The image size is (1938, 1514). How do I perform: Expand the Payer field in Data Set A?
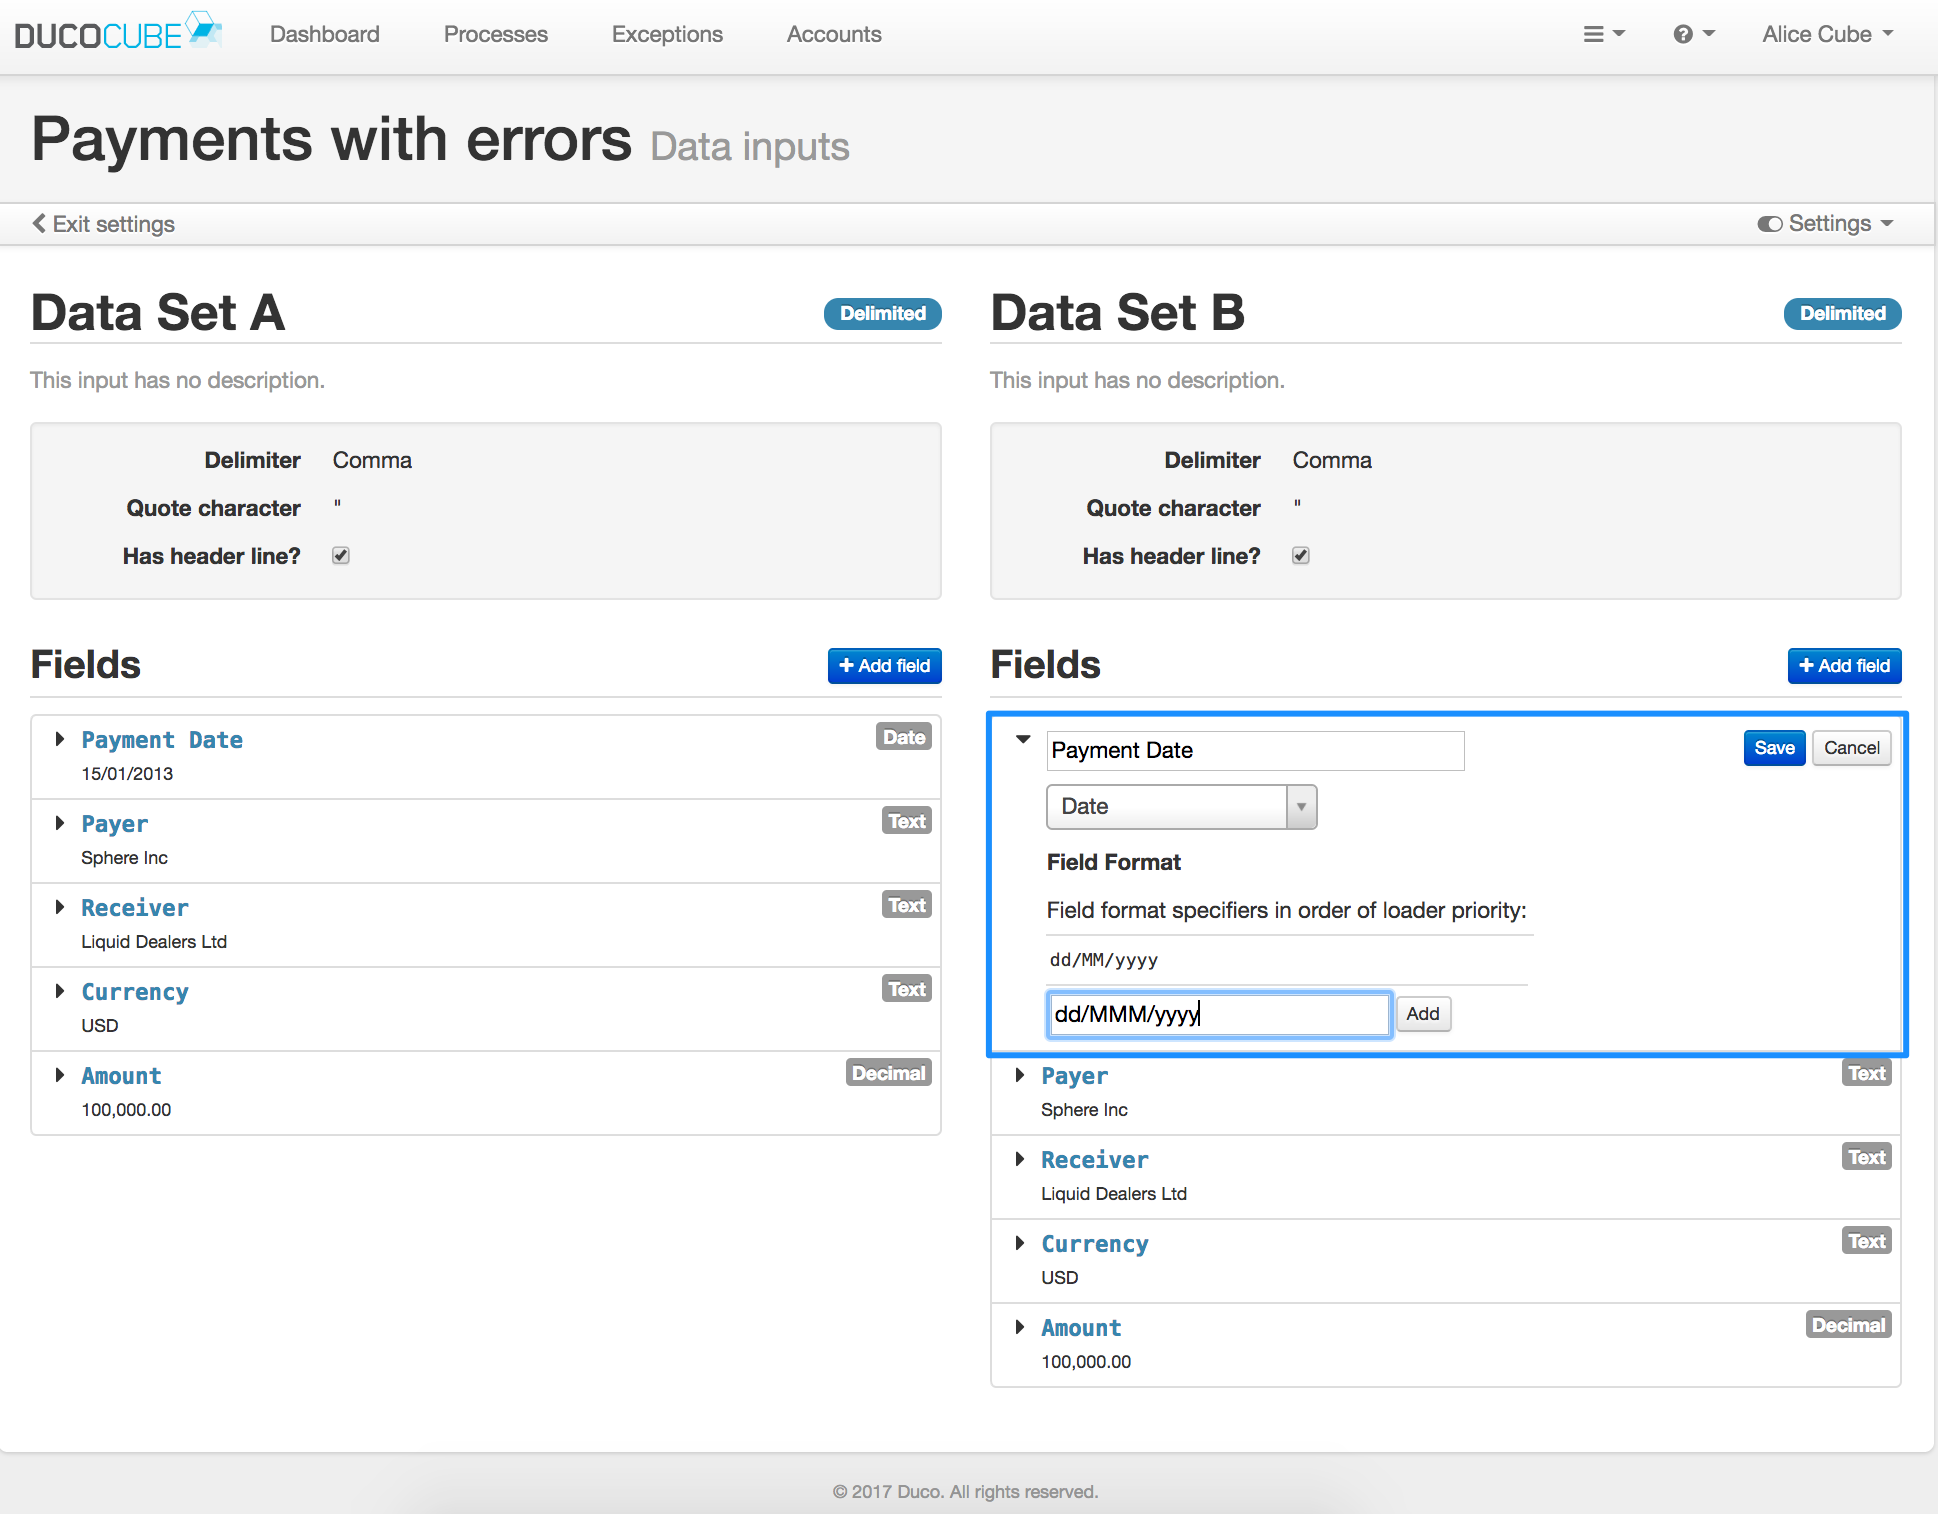click(59, 823)
